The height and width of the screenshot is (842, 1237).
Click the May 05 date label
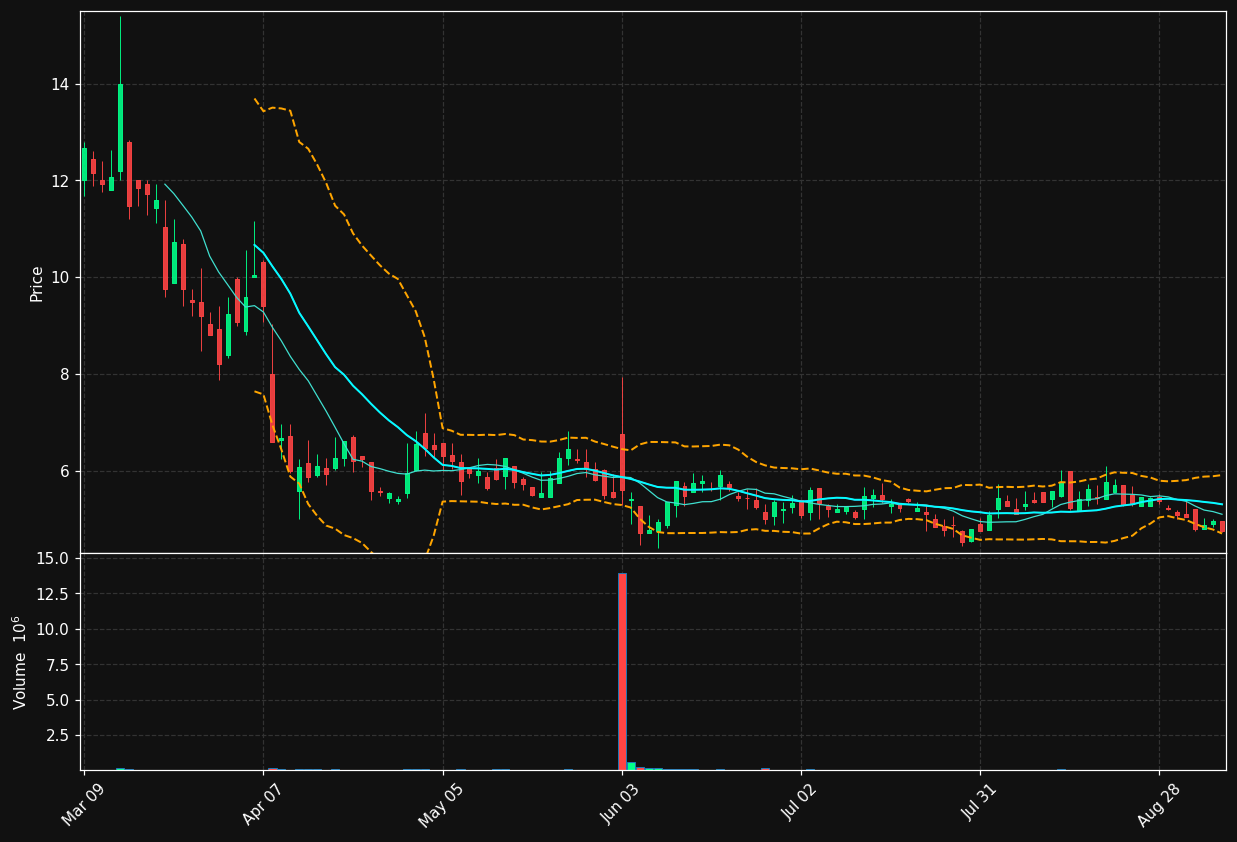(441, 803)
